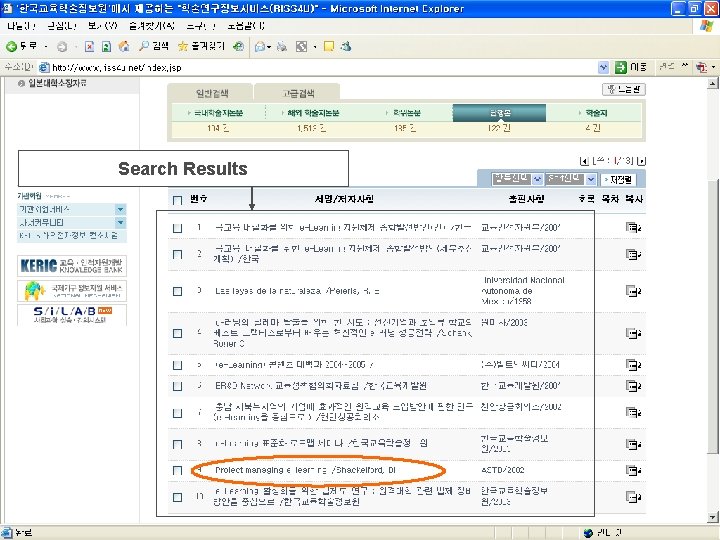Screen dimensions: 720x540
Task: Select the 학술지 category tab
Action: (x=596, y=113)
